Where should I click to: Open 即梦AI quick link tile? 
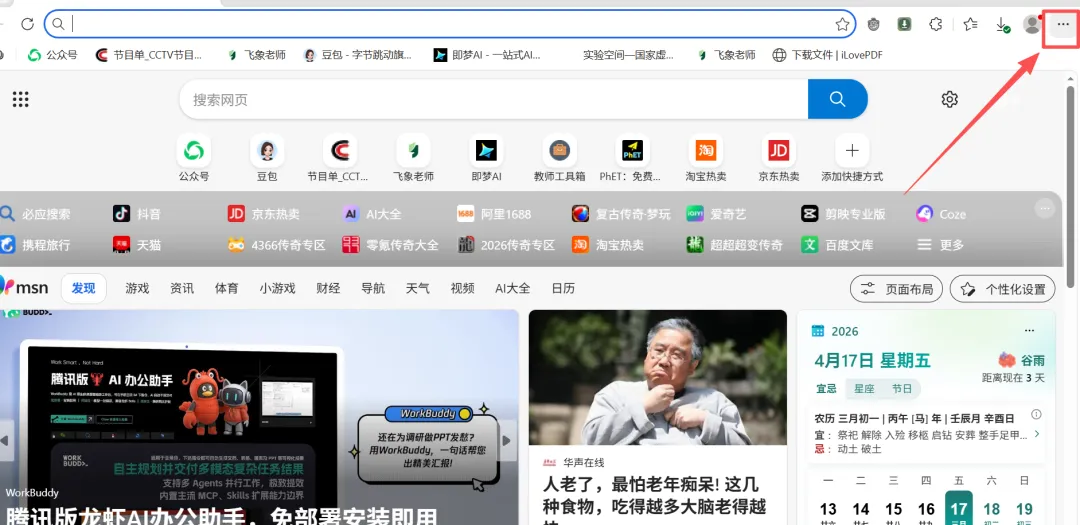[x=486, y=158]
